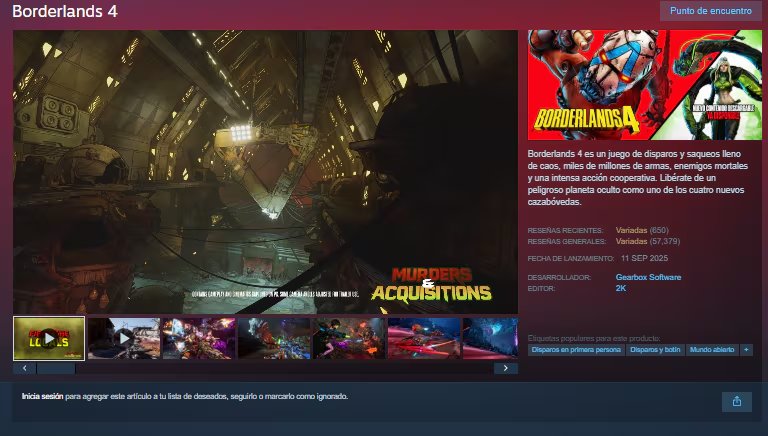
Task: Play the first trailer thumbnail with the green background
Action: 49,339
